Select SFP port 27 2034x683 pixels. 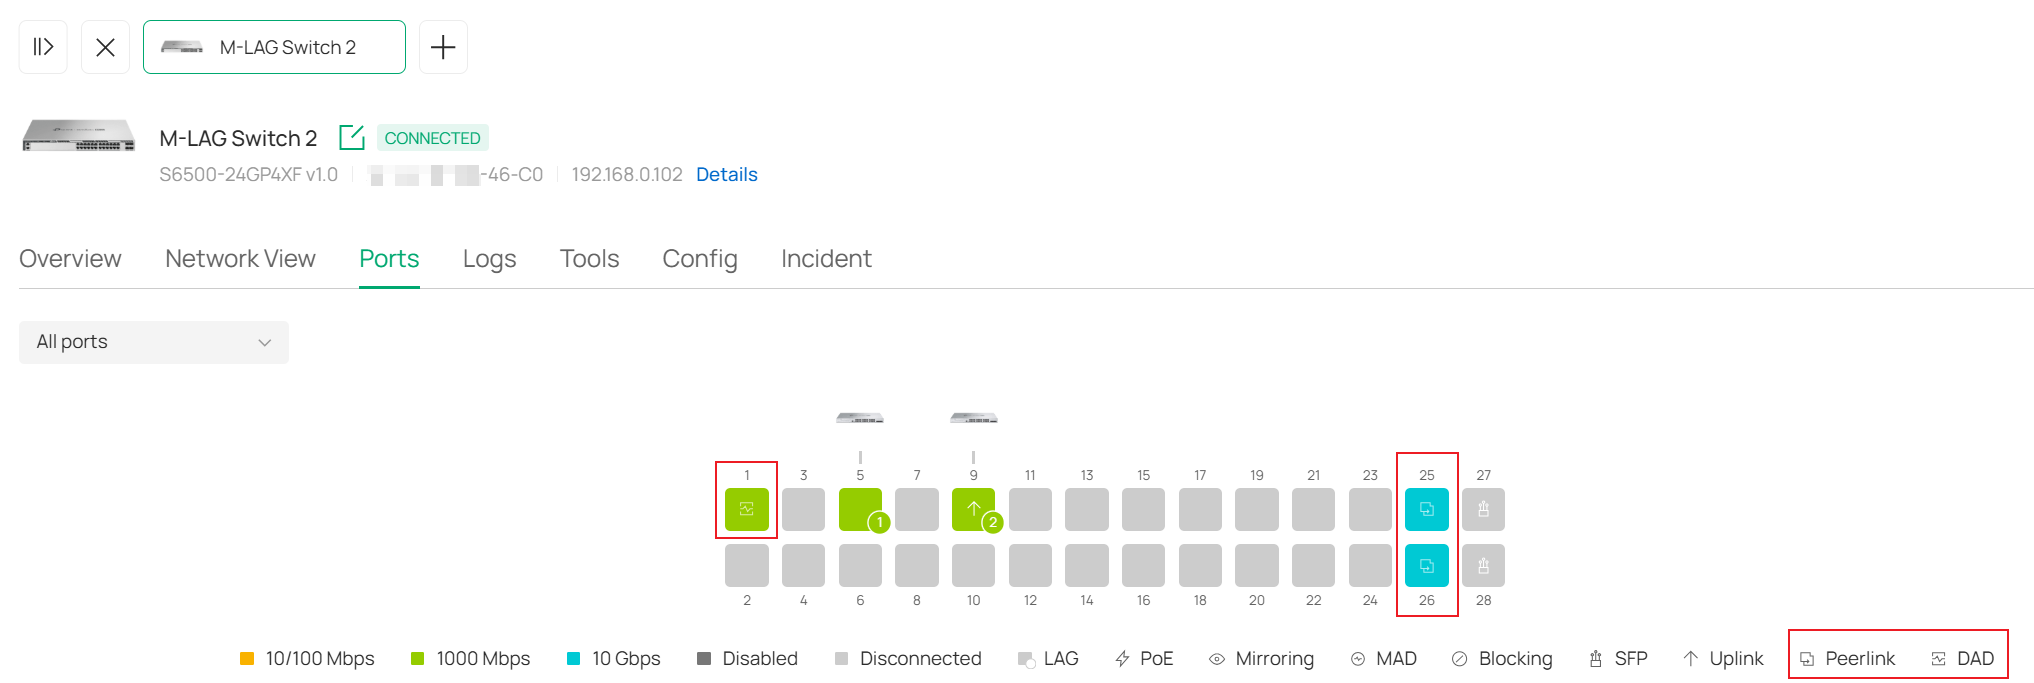1483,509
